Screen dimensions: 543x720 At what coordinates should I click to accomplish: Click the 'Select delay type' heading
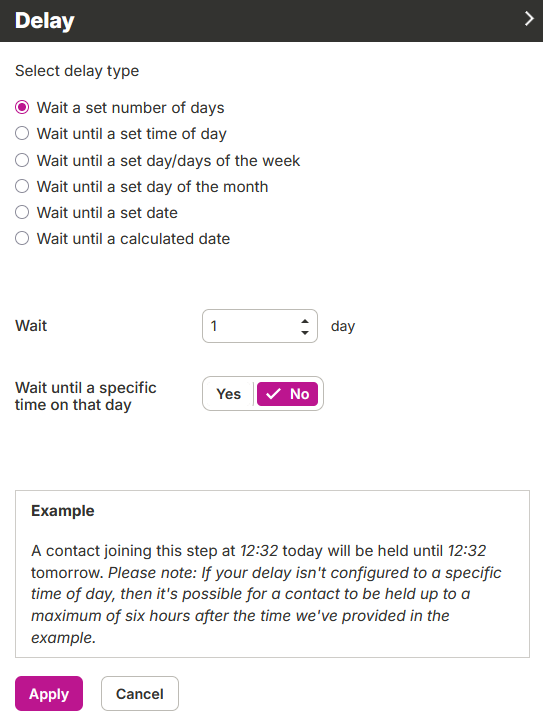click(x=77, y=71)
